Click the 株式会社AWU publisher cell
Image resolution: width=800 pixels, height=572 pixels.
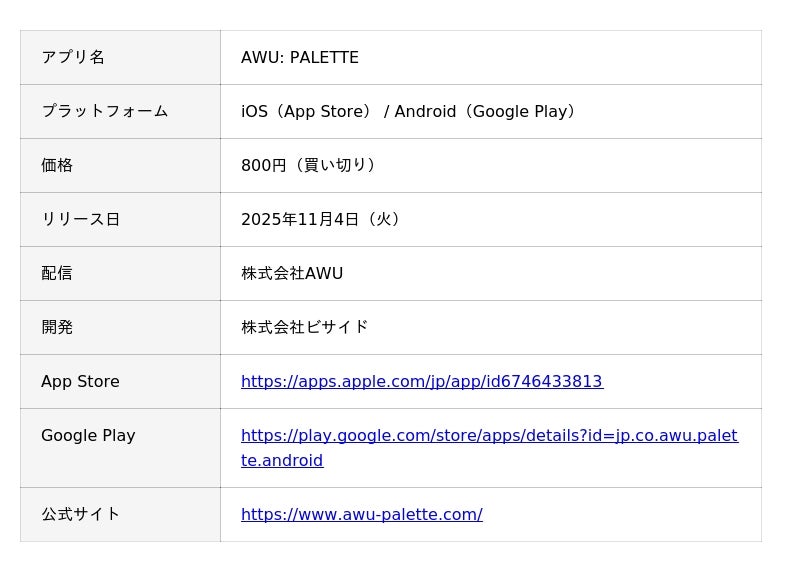click(x=292, y=274)
